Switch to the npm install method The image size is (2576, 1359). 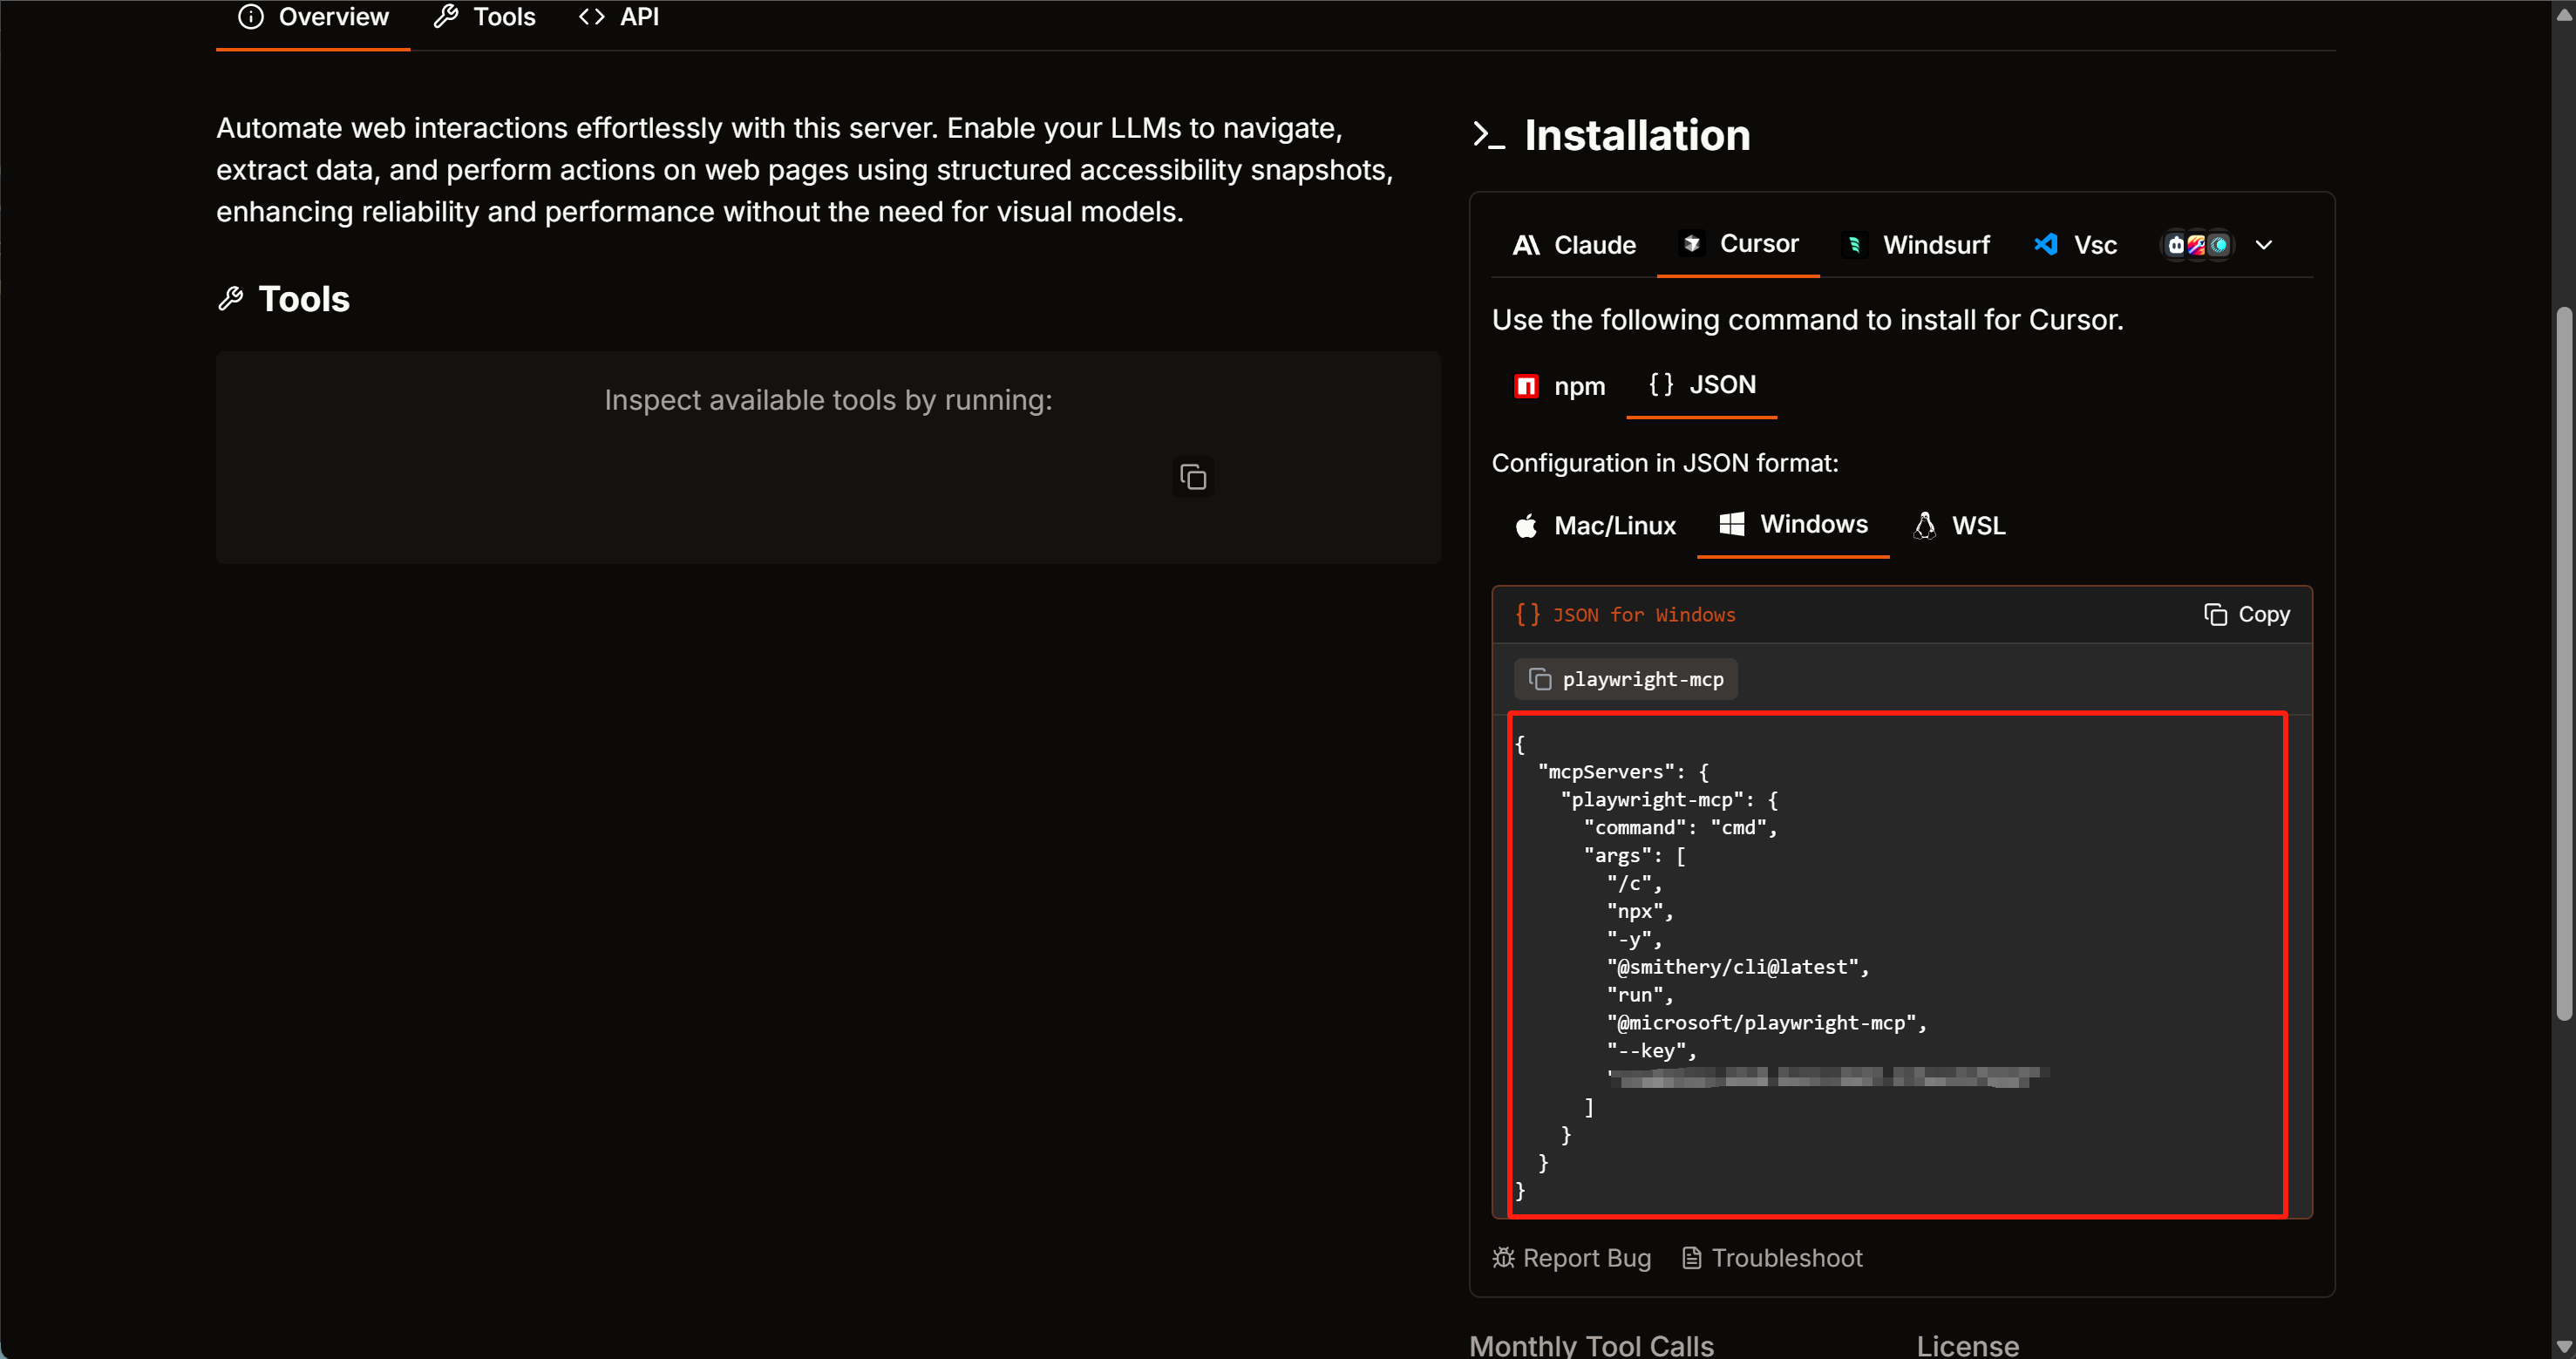pyautogui.click(x=1559, y=386)
